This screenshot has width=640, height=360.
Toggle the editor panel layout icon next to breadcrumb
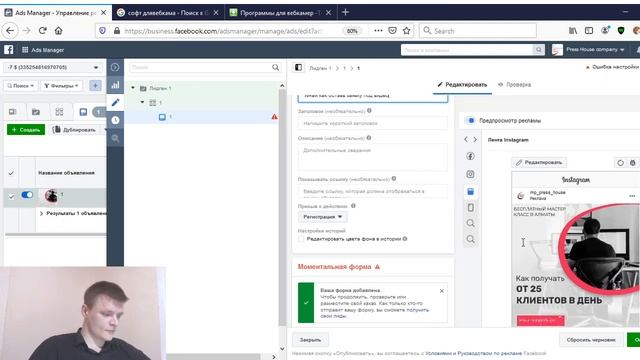point(298,68)
